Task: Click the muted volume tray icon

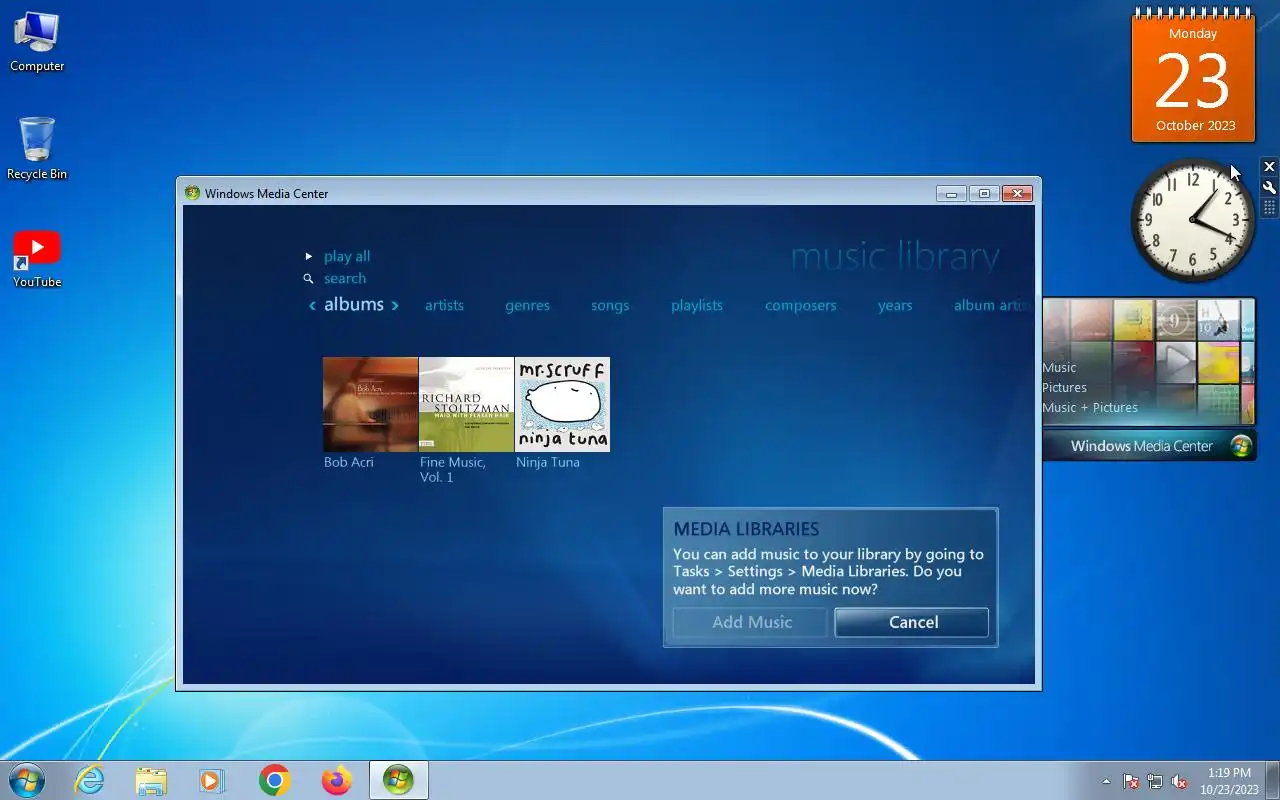Action: [1179, 781]
